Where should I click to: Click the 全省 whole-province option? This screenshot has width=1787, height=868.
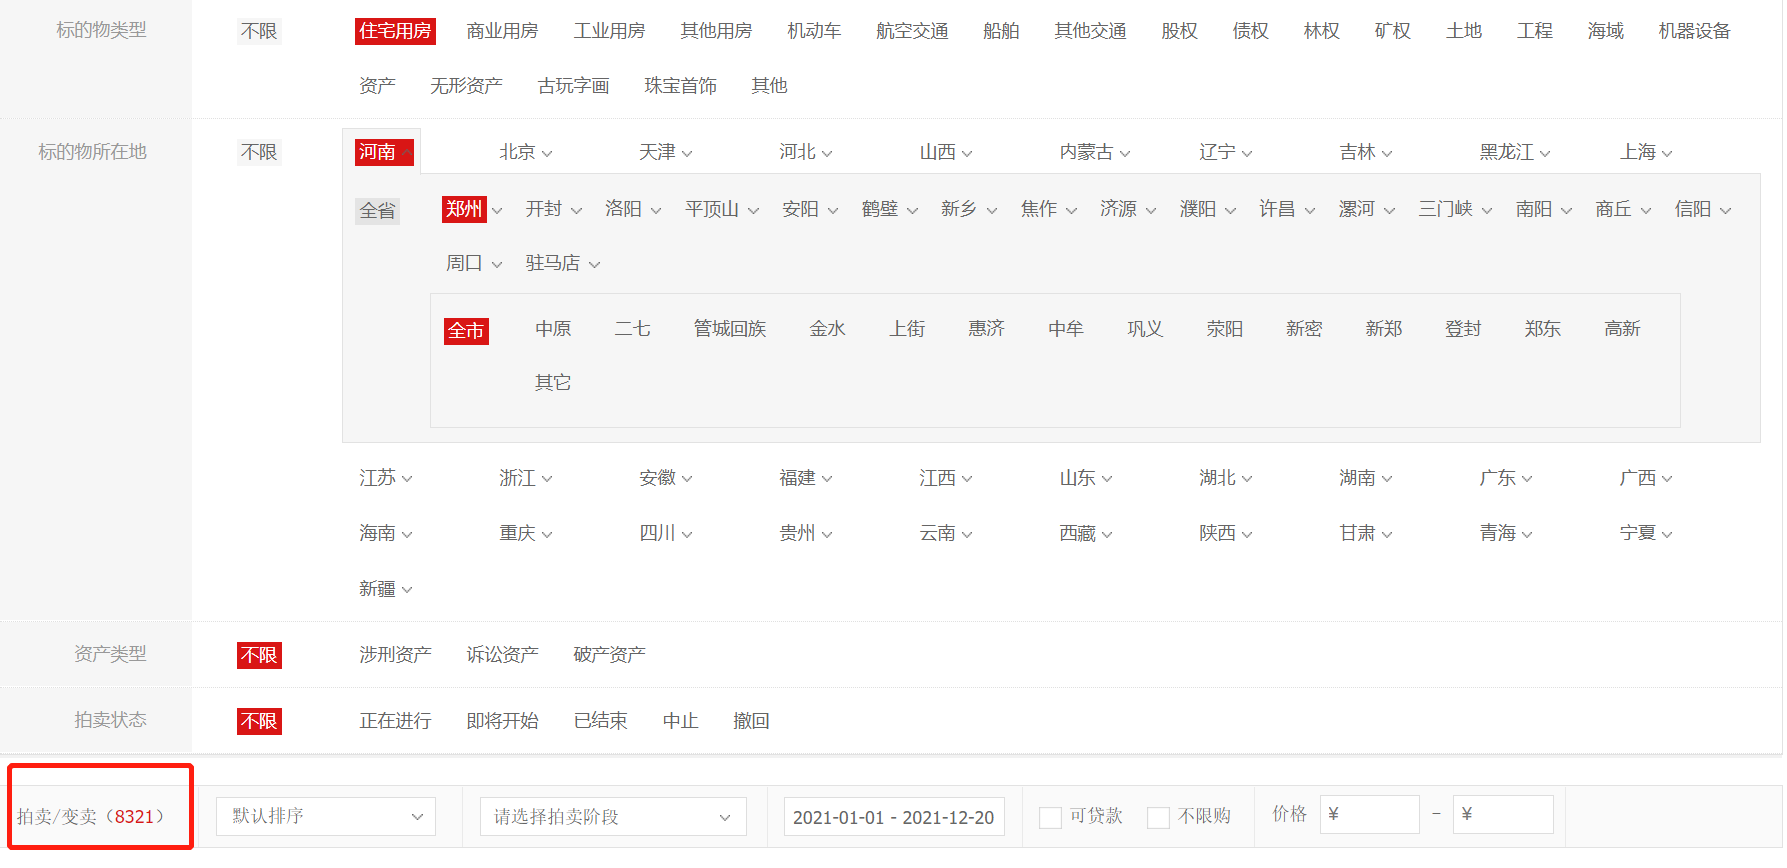(377, 211)
